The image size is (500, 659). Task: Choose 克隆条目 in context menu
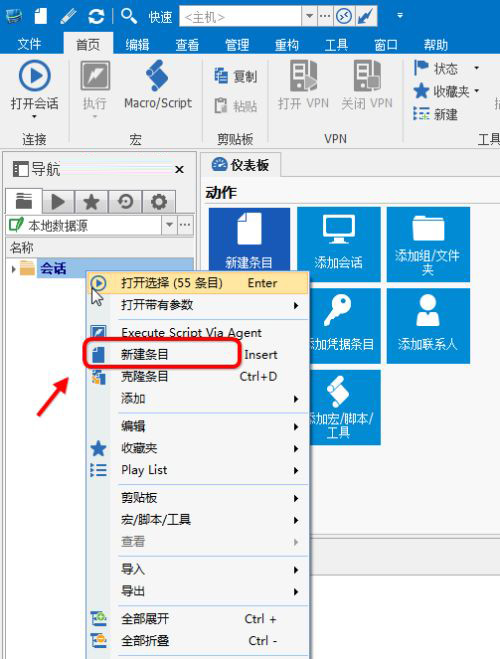(198, 376)
